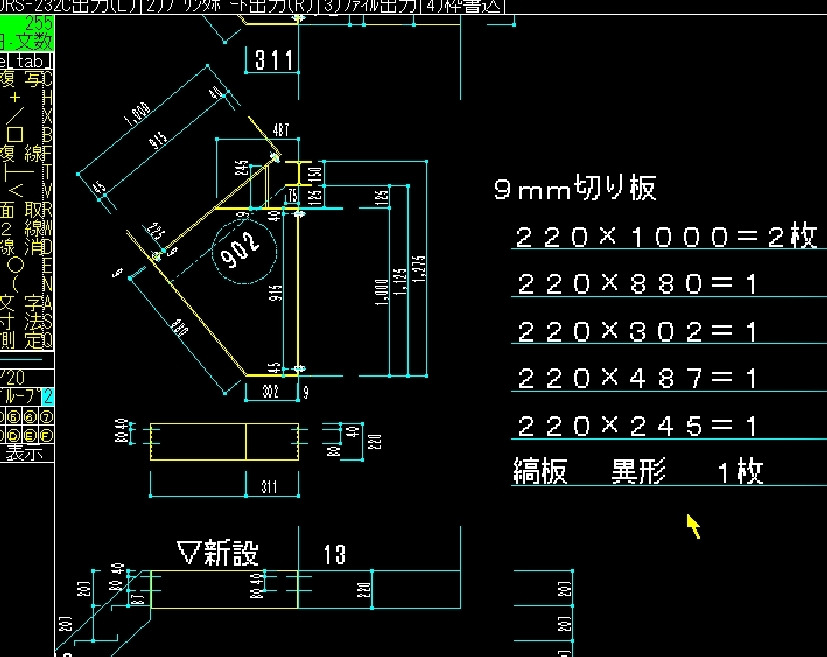
Task: Click the 220×487=1 list line
Action: [638, 378]
